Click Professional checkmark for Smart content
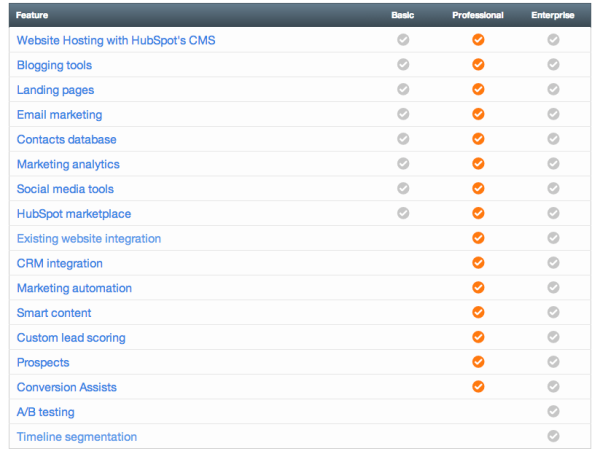Viewport: 600px width, 454px height. coord(478,312)
